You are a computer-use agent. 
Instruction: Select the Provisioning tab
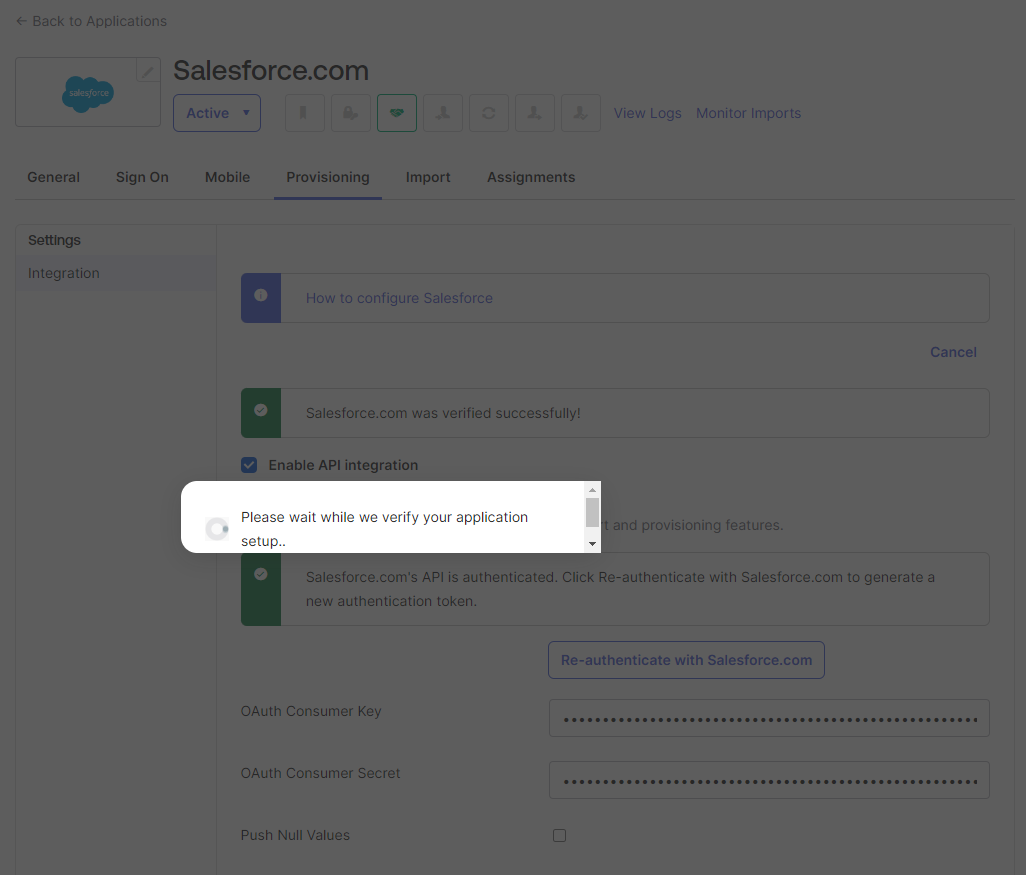coord(328,177)
